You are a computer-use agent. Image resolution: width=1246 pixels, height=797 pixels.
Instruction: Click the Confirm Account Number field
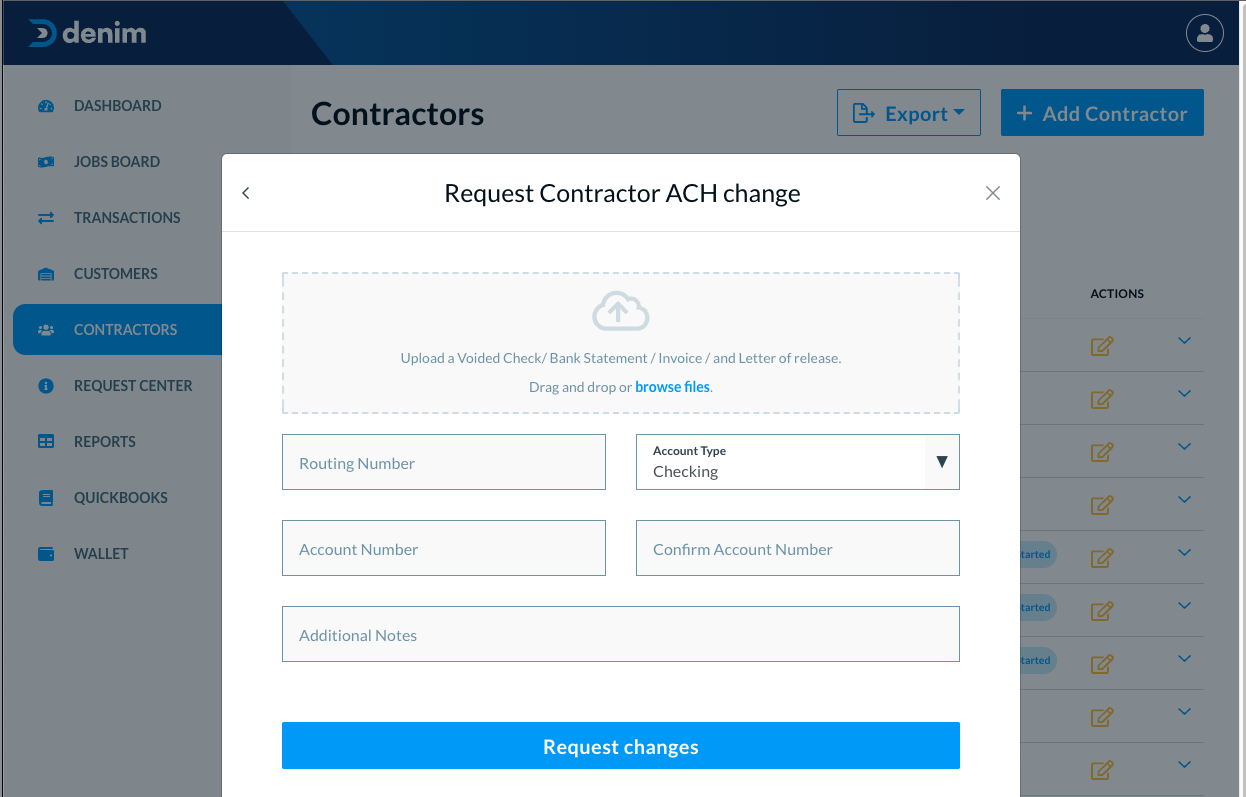click(798, 548)
